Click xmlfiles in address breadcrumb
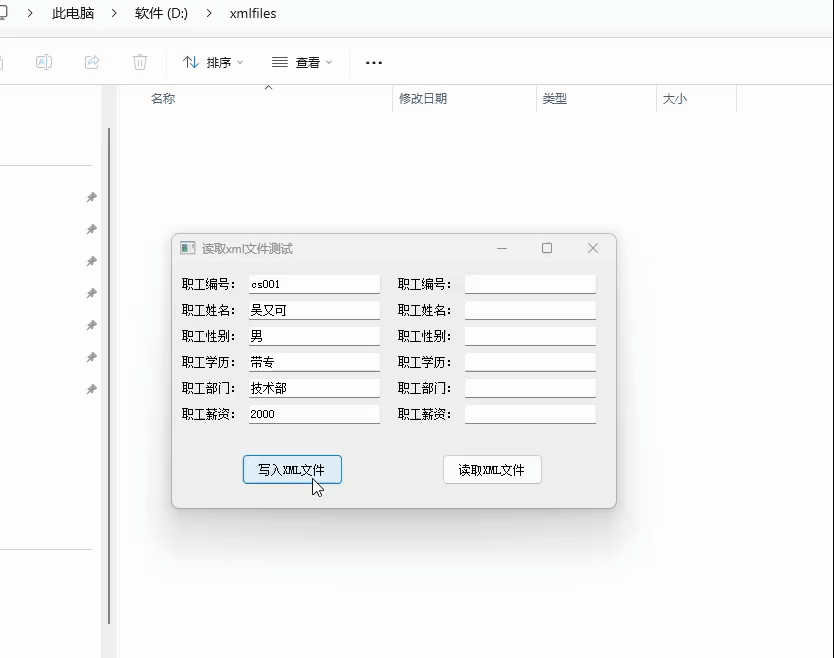Image resolution: width=834 pixels, height=658 pixels. [253, 13]
